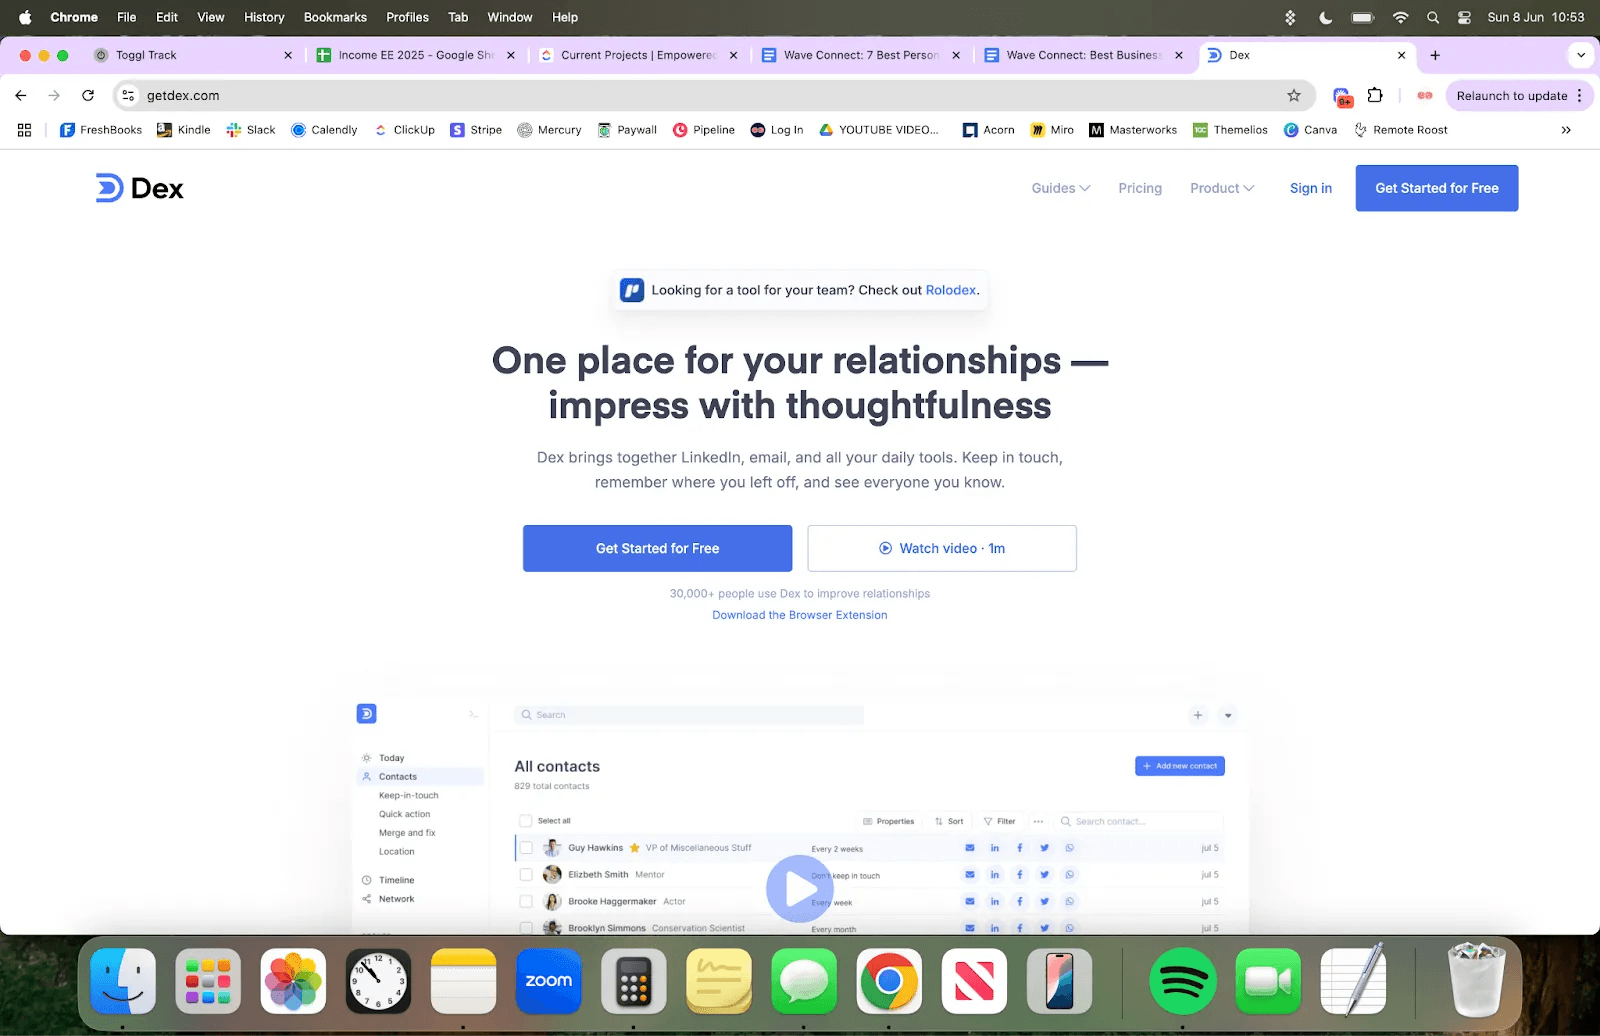
Task: Open FaceTime from the dock
Action: click(x=1268, y=981)
